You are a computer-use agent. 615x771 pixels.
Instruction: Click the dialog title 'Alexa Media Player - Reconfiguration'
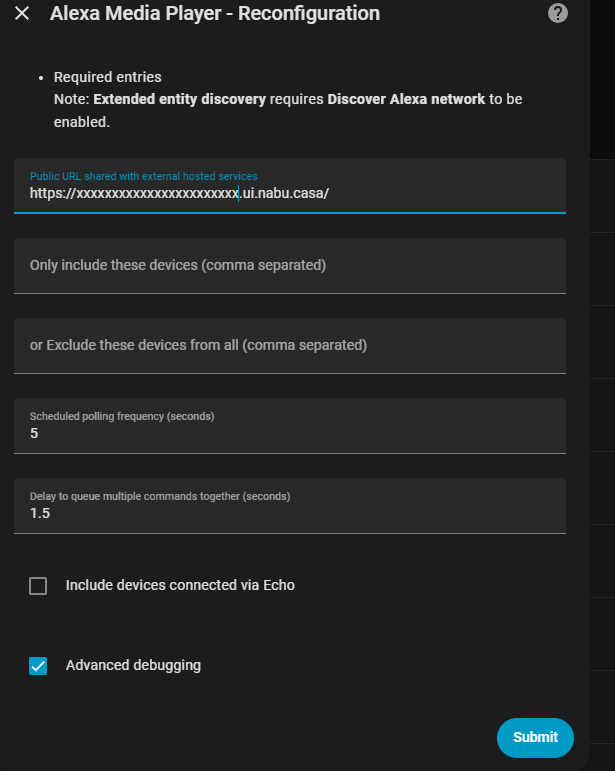[x=215, y=14]
